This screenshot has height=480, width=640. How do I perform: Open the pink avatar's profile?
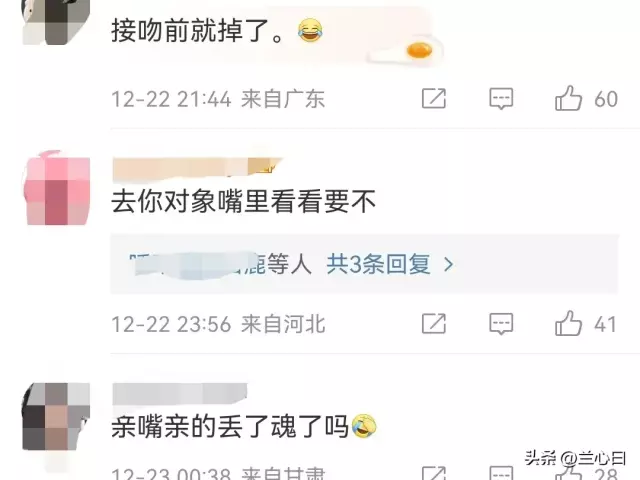click(56, 188)
